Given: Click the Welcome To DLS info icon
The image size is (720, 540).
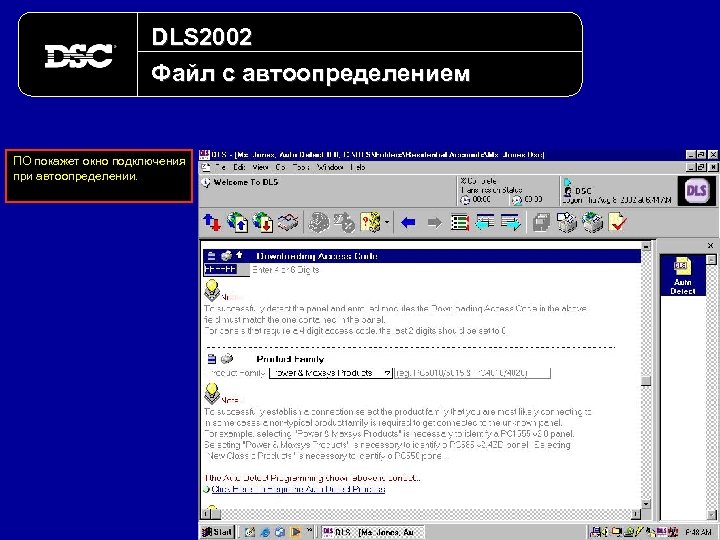Looking at the screenshot, I should [206, 182].
